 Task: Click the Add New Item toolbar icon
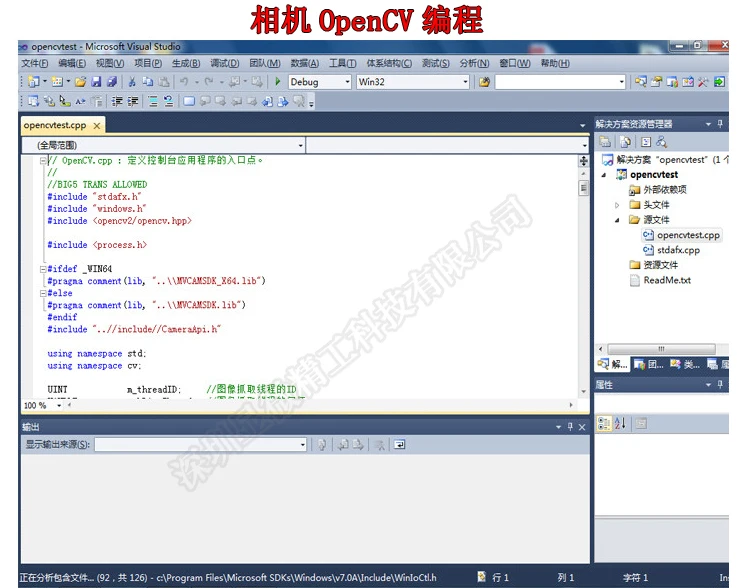57,82
